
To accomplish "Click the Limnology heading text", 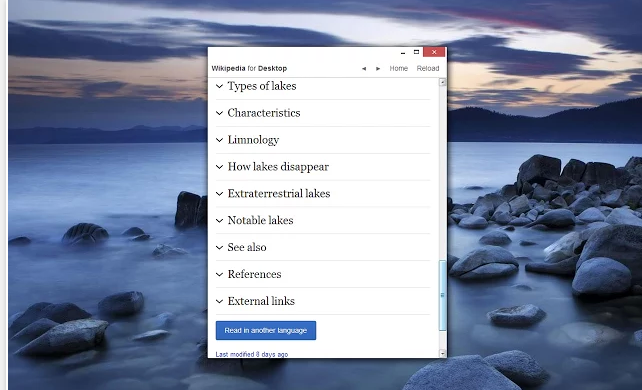I will (x=253, y=140).
